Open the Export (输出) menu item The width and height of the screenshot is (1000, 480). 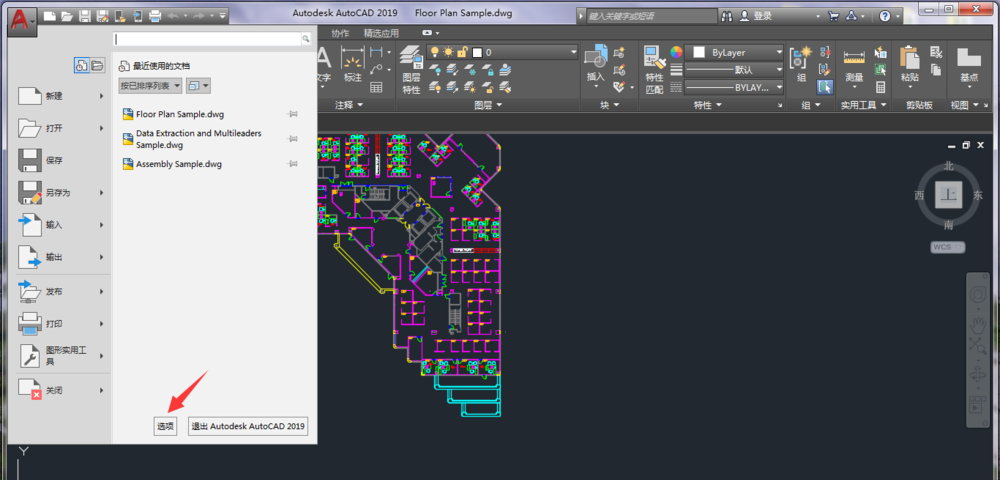[55, 257]
